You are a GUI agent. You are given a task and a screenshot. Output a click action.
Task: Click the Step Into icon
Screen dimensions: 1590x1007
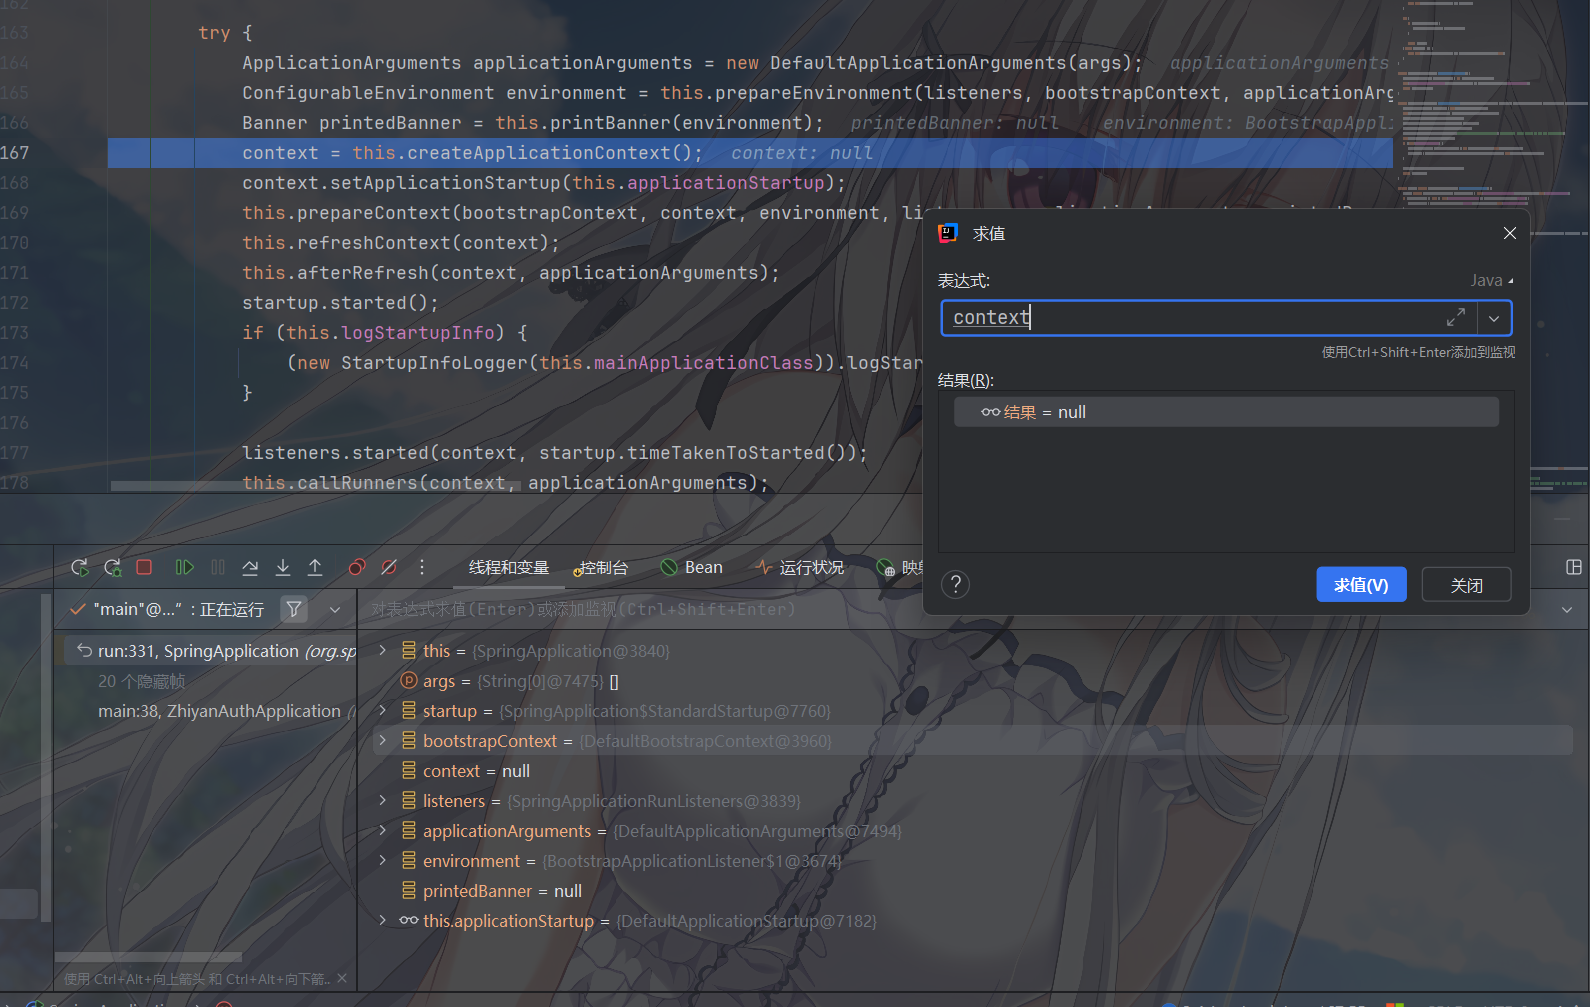tap(283, 568)
